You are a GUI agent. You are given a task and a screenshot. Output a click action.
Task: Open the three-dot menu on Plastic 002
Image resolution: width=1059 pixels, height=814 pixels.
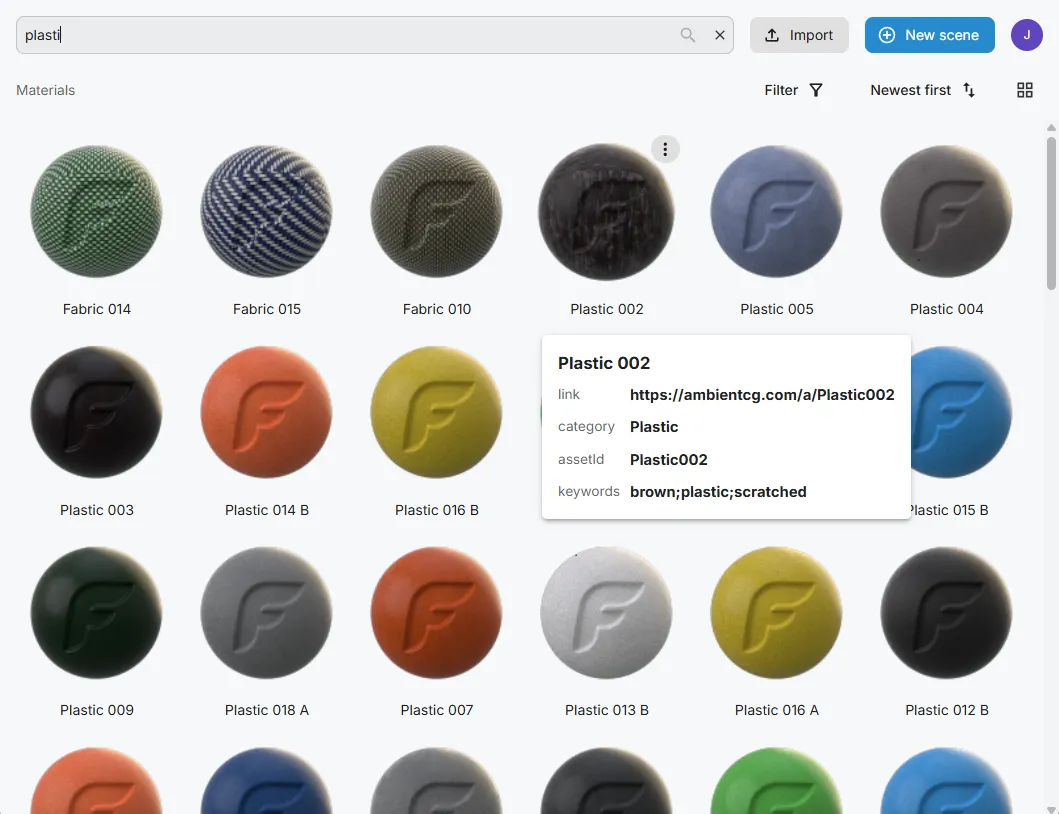click(x=665, y=150)
